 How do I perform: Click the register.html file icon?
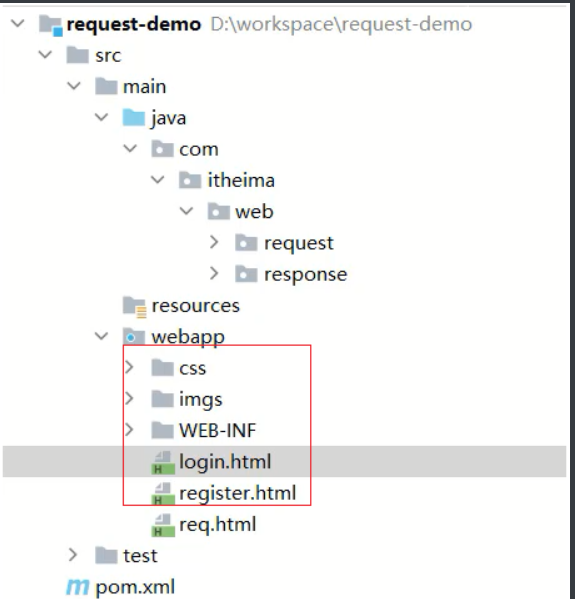pos(163,494)
